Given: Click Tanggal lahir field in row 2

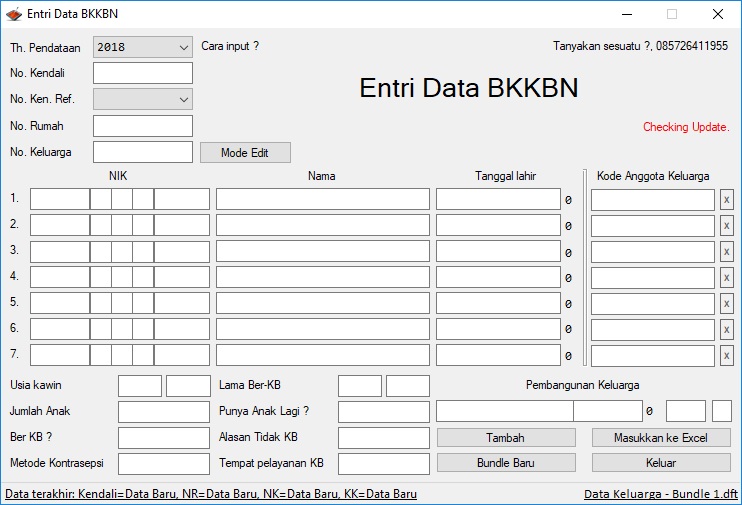Looking at the screenshot, I should [x=498, y=225].
